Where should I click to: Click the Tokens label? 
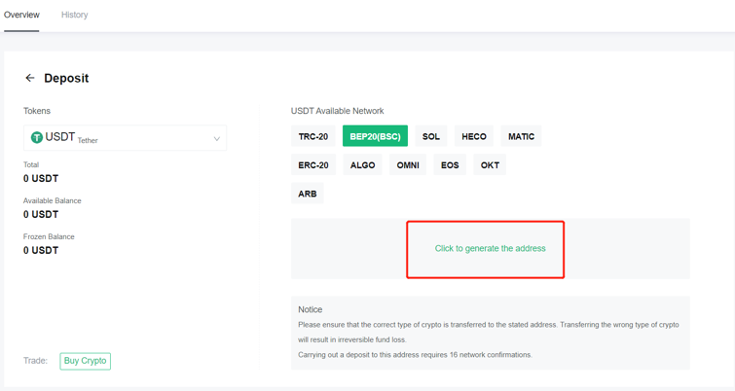tap(37, 111)
